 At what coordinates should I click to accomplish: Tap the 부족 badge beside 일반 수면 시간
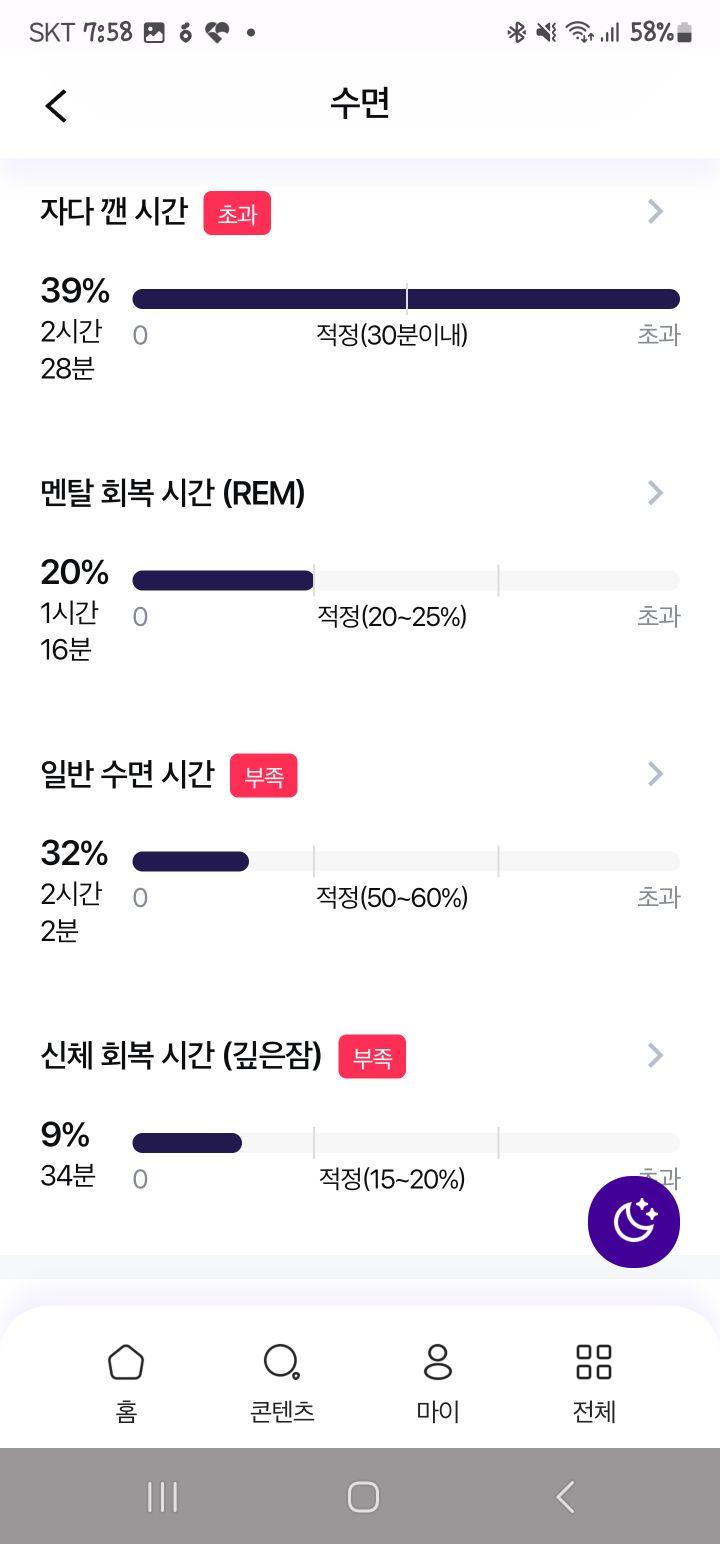point(264,775)
